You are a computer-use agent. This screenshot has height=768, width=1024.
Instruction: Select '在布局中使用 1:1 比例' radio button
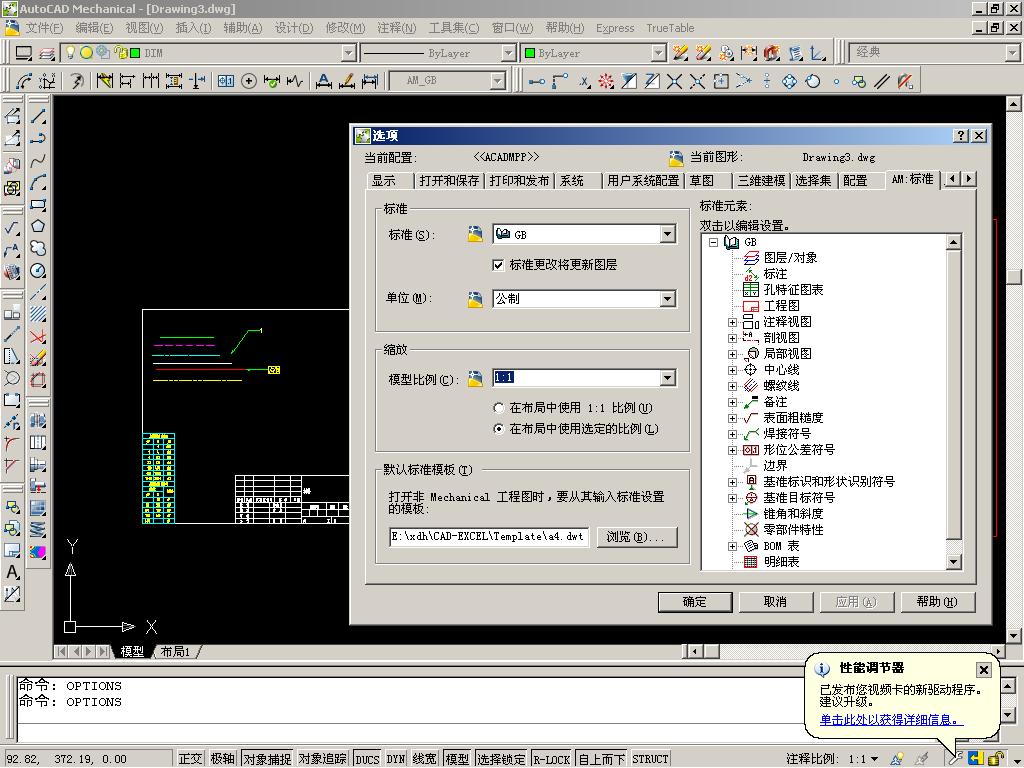point(499,408)
